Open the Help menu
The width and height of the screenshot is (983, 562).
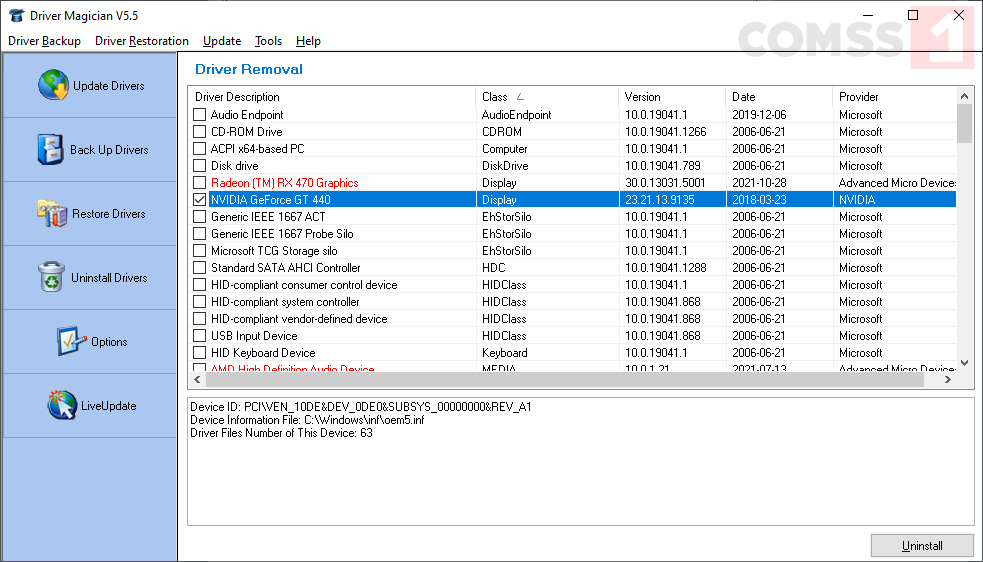[308, 41]
